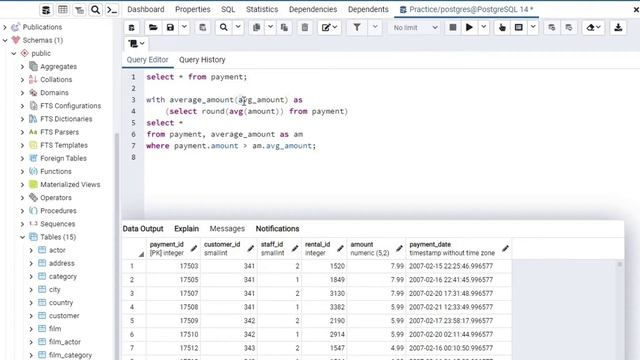
Task: Click the Paste icon in query toolbar
Action: (284, 28)
